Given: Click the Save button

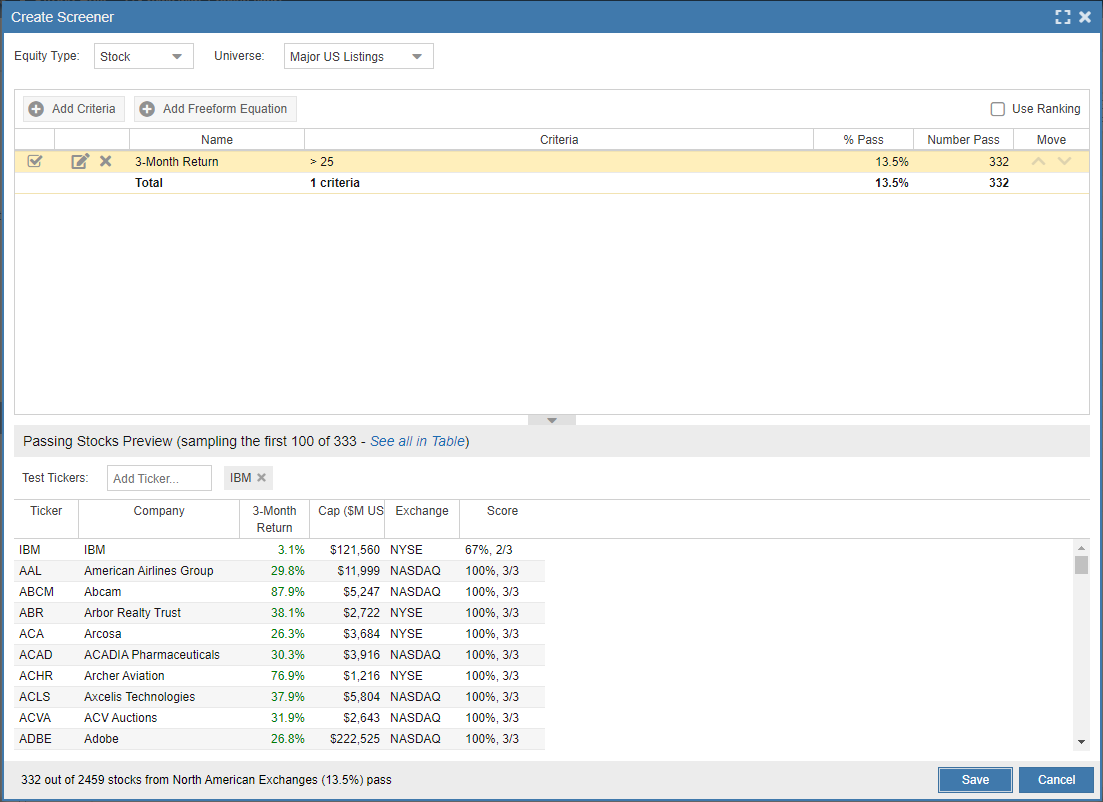Looking at the screenshot, I should [x=975, y=780].
